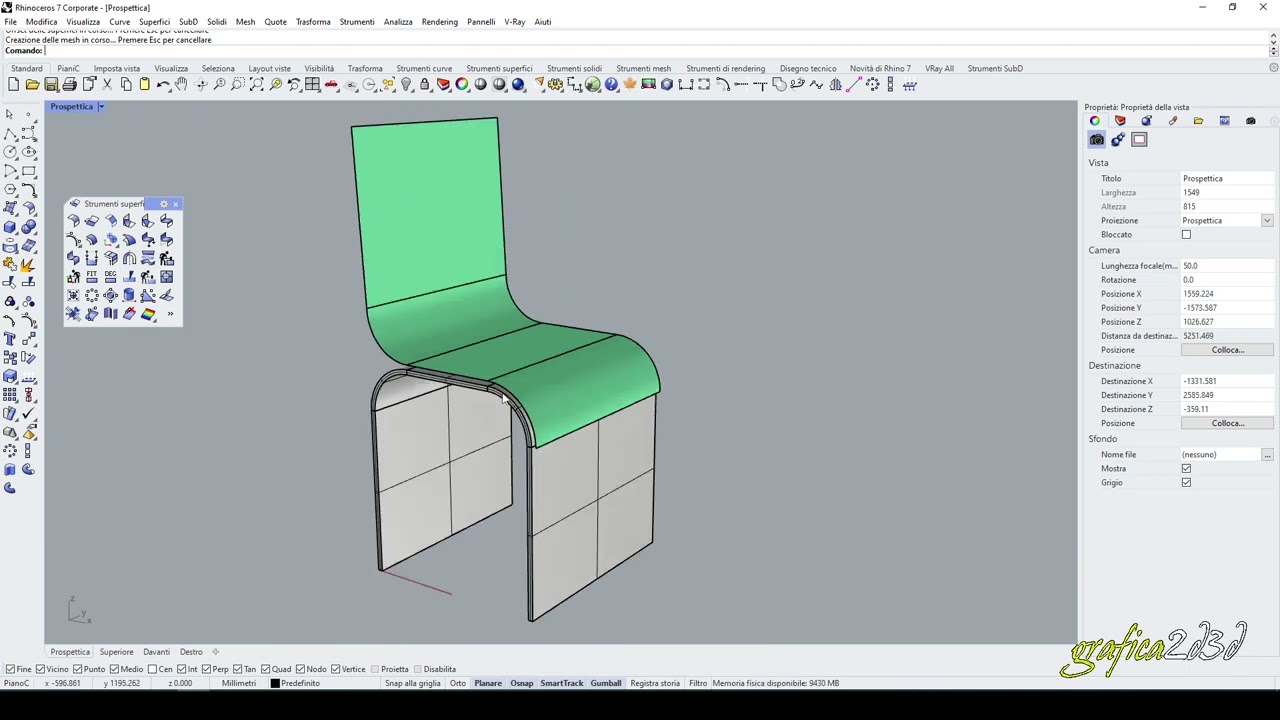The width and height of the screenshot is (1280, 720).
Task: Enable the Cen osnap checkbox
Action: coord(153,669)
